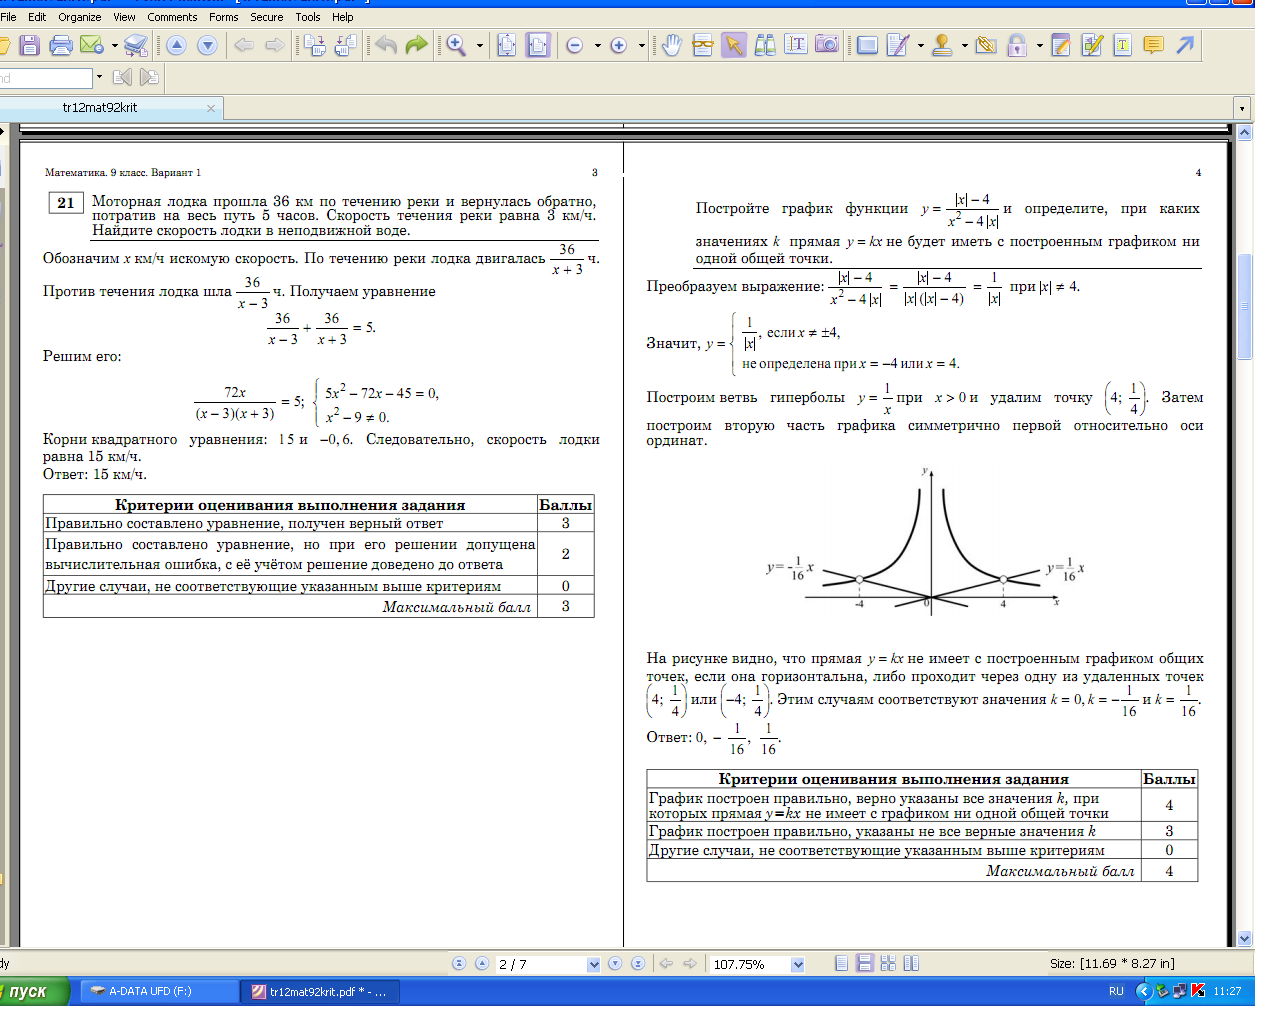The height and width of the screenshot is (1024, 1280).
Task: Open the Zoom tool dropdown arrow
Action: [480, 45]
